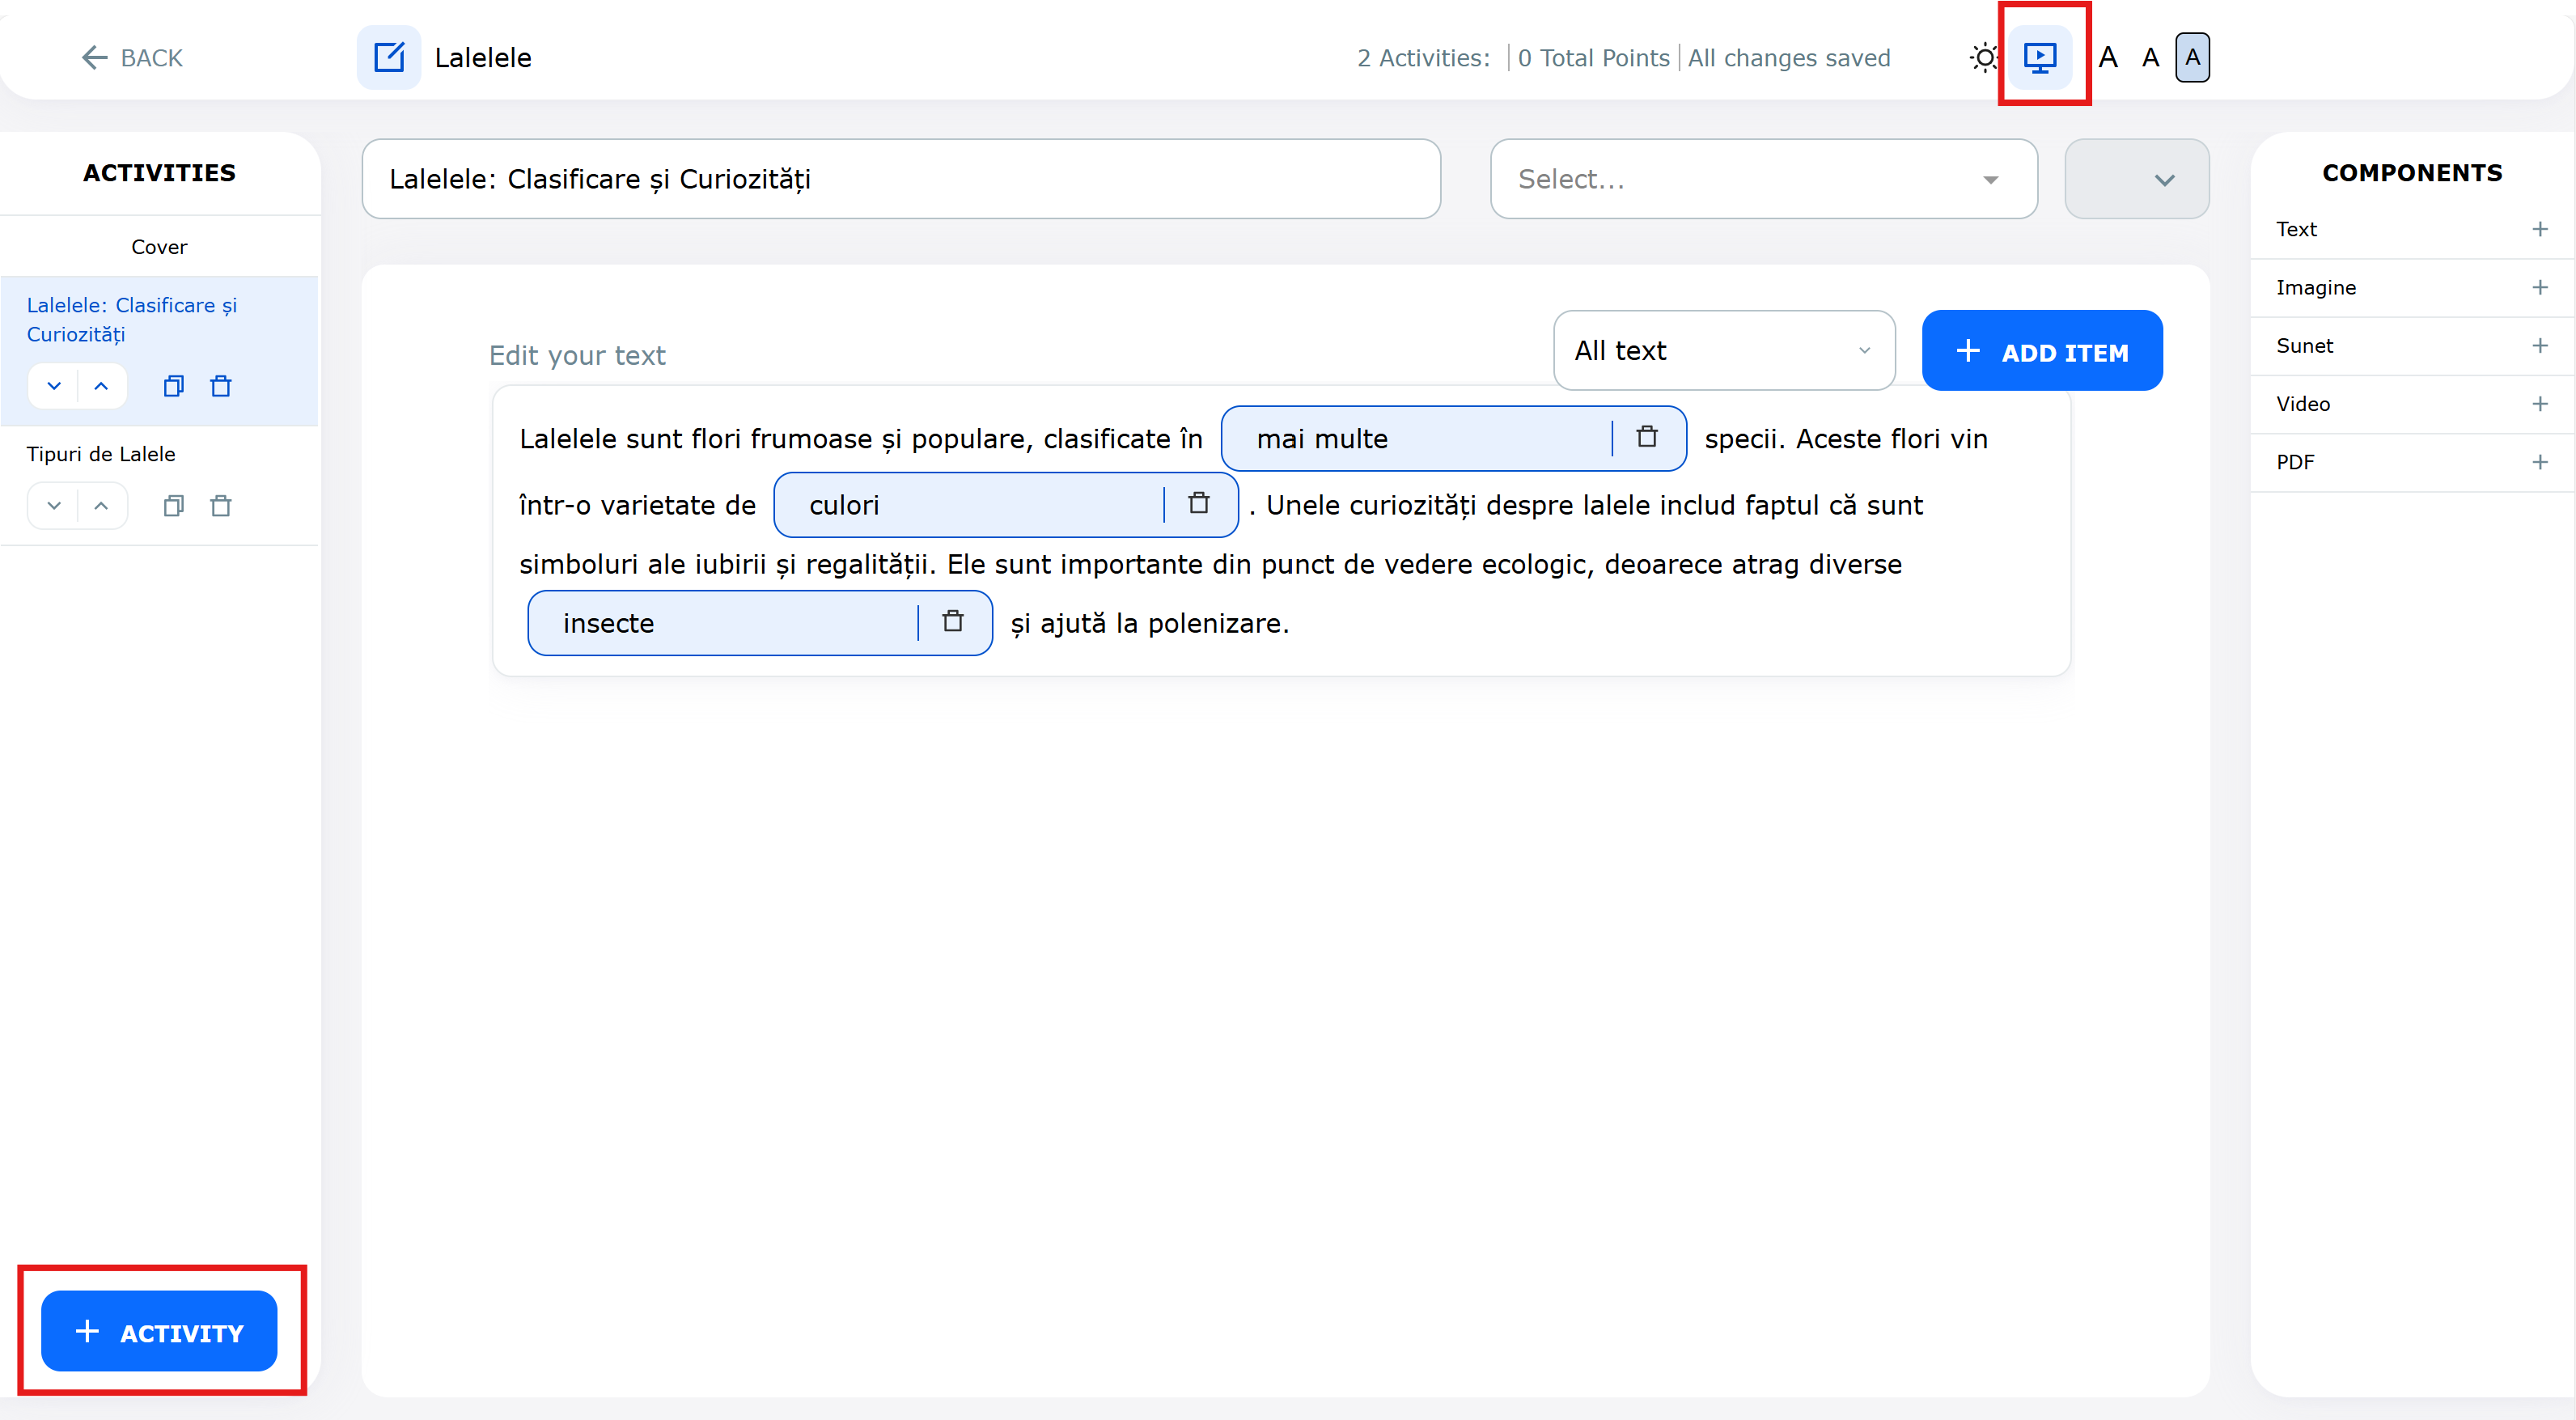This screenshot has width=2576, height=1420.
Task: Open the 'Select...' dropdown
Action: point(1762,179)
